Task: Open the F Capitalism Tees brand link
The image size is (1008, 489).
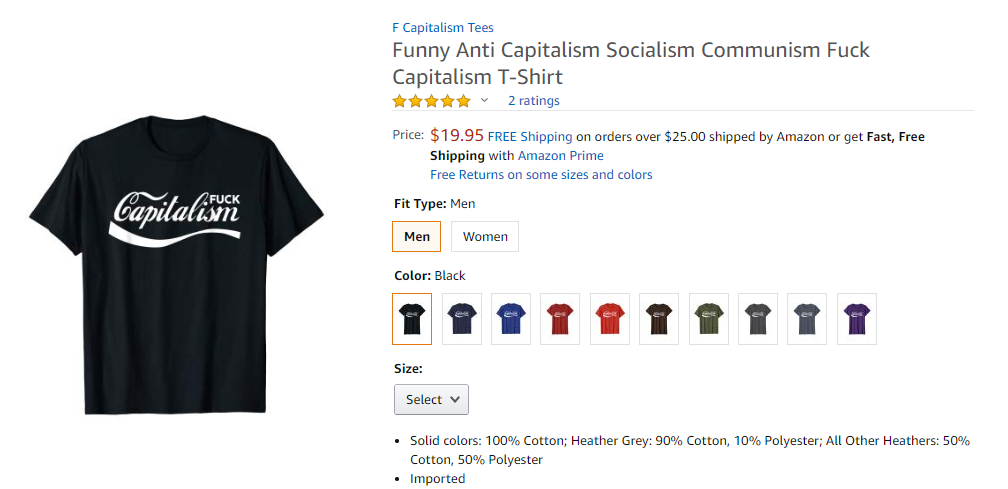Action: coord(442,28)
